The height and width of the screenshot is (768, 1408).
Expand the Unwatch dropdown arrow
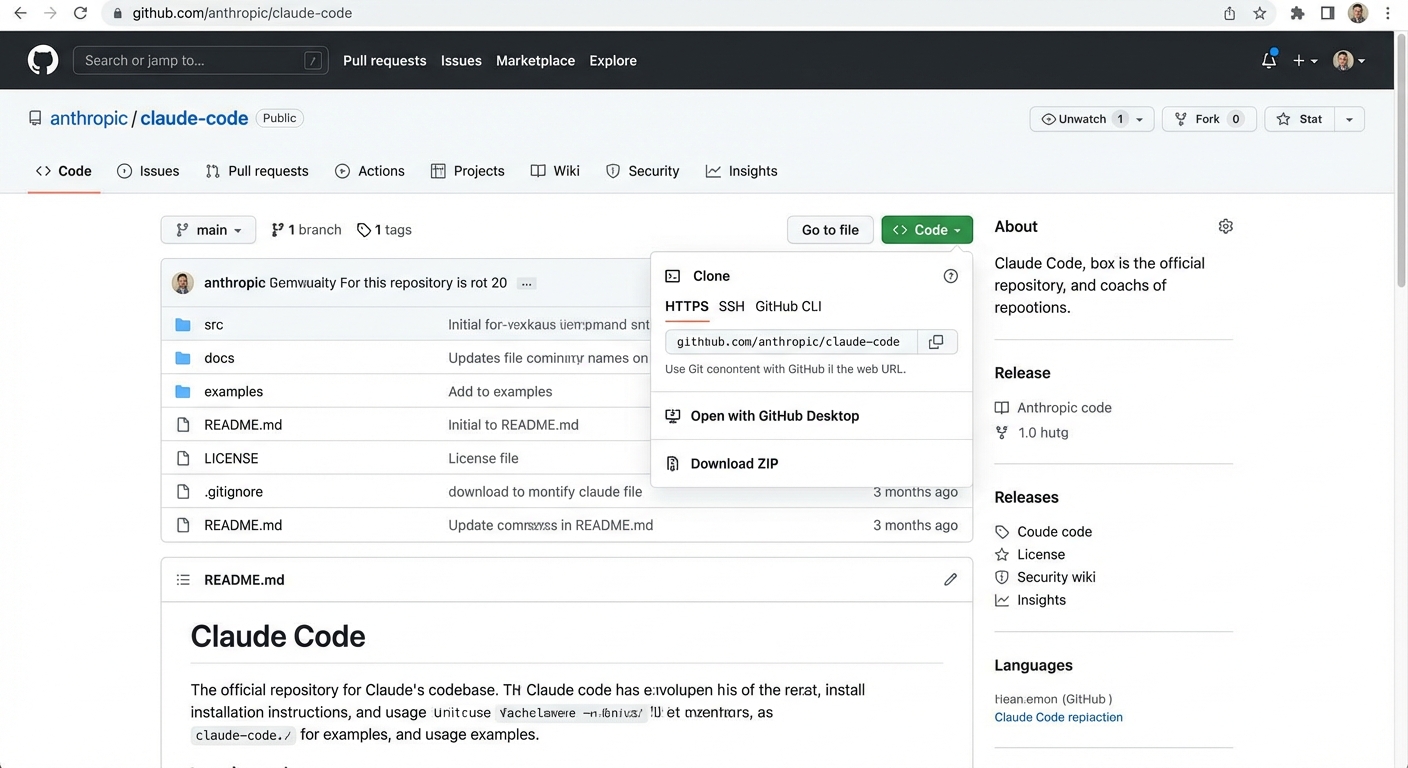pos(1139,119)
